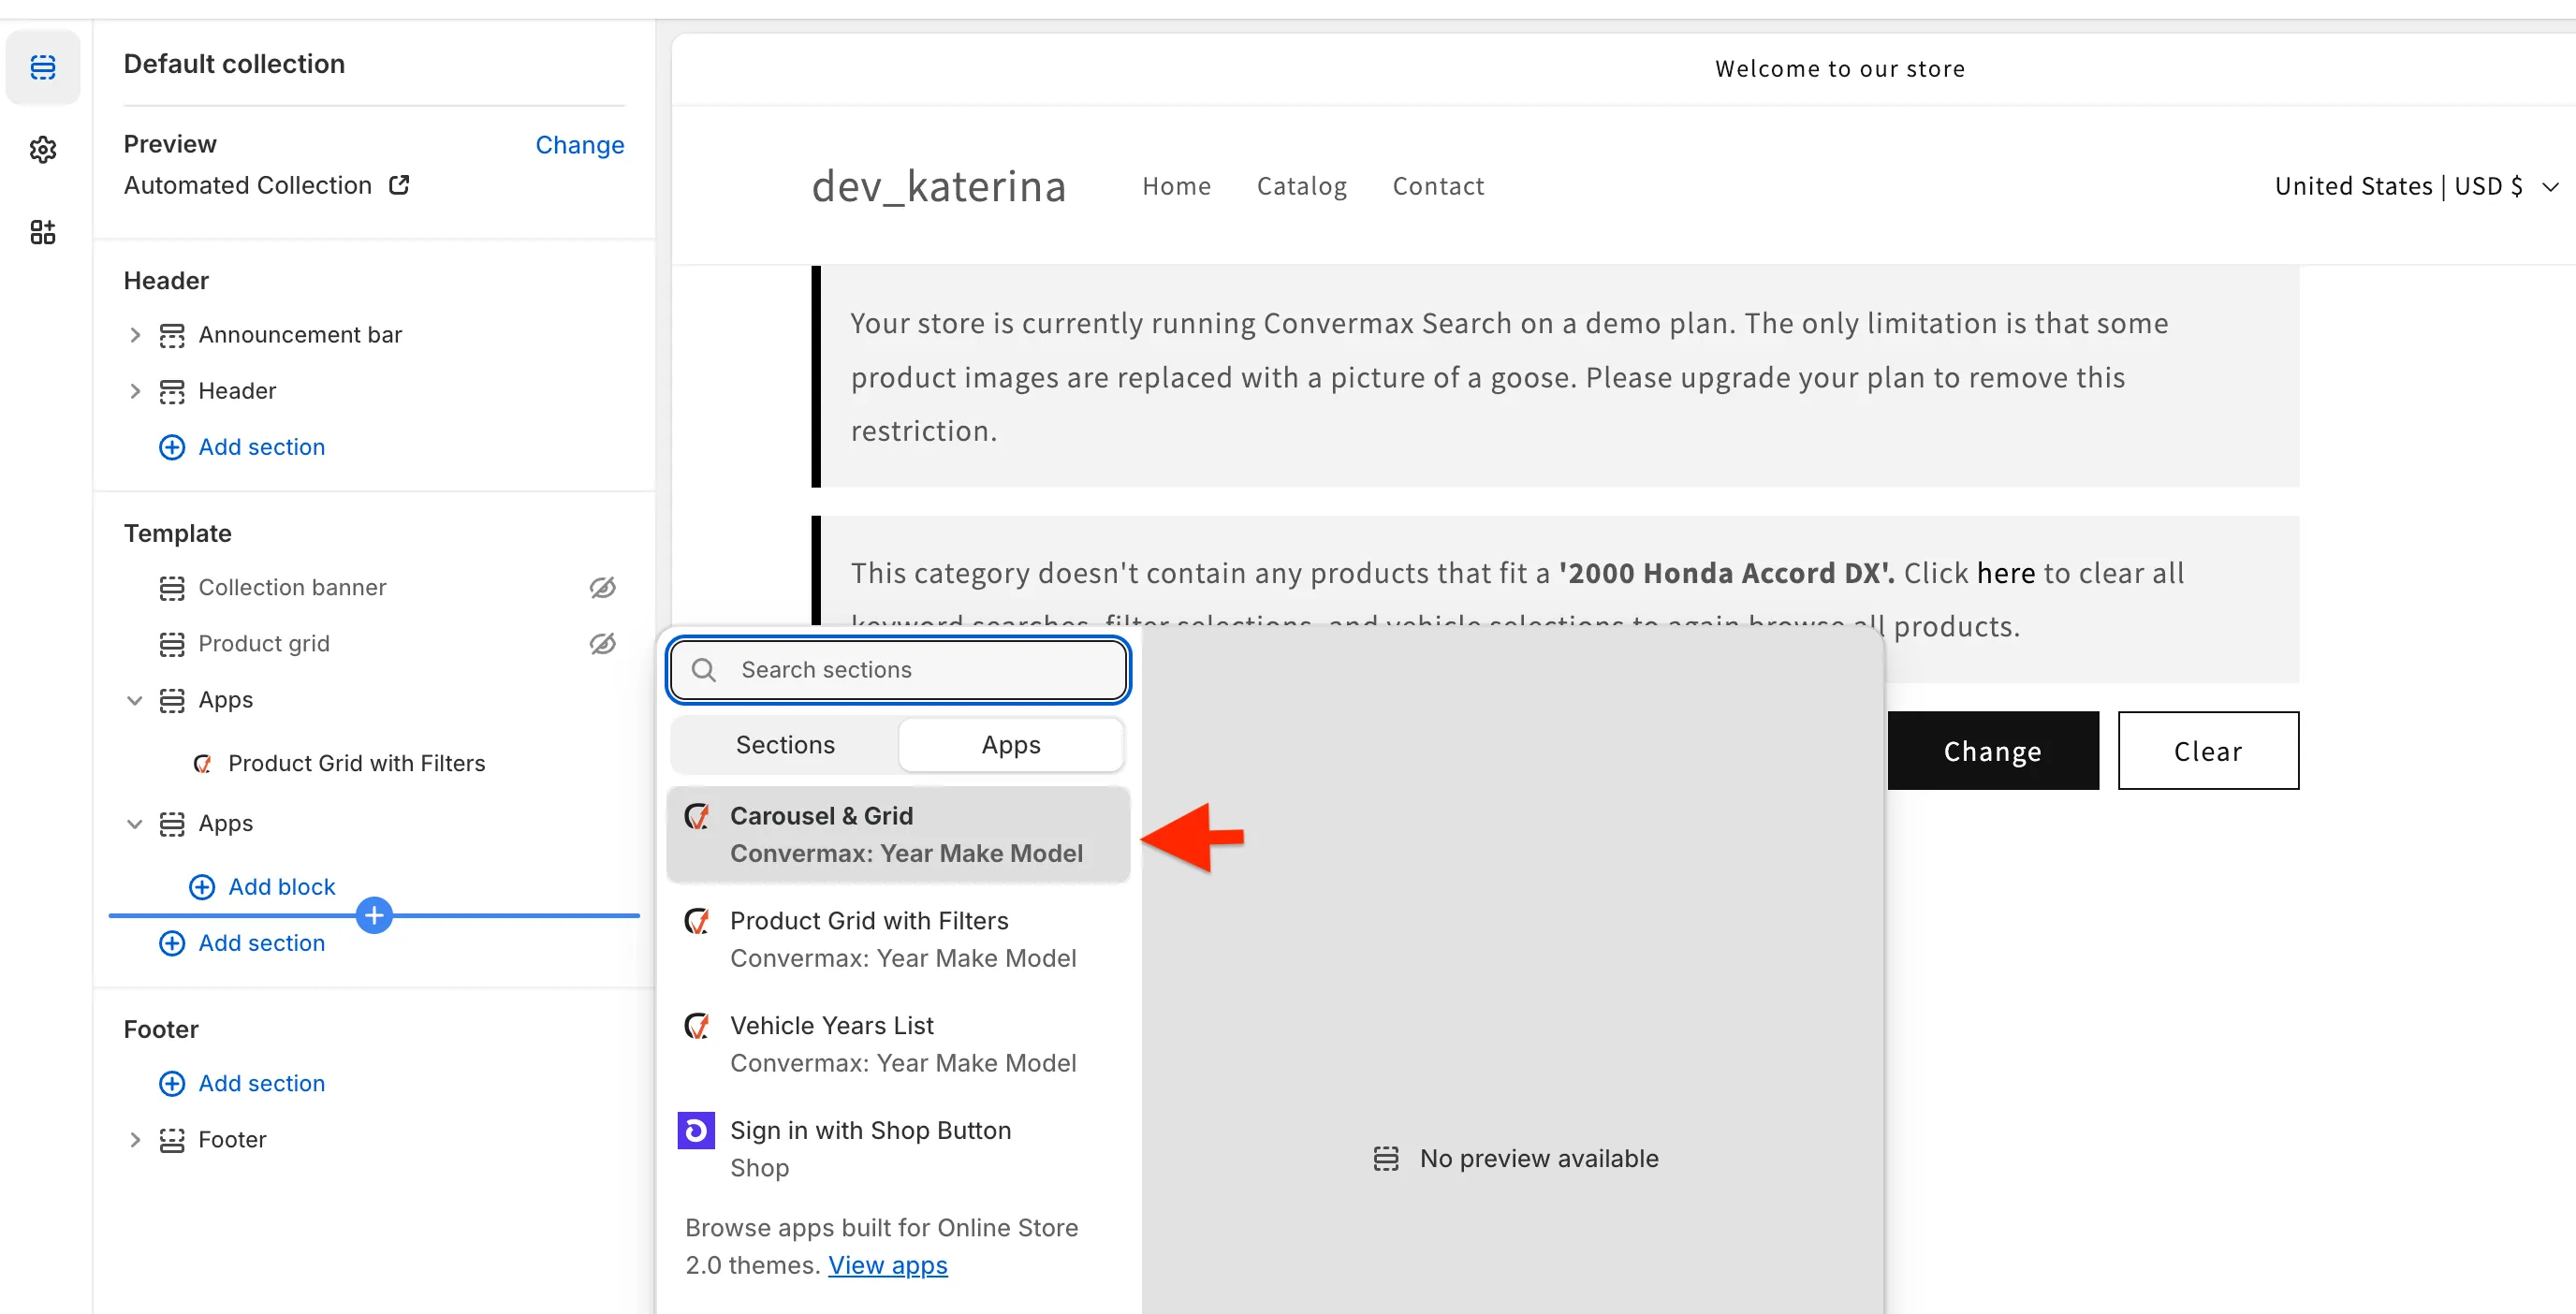
Task: Open the View apps link
Action: pos(887,1265)
